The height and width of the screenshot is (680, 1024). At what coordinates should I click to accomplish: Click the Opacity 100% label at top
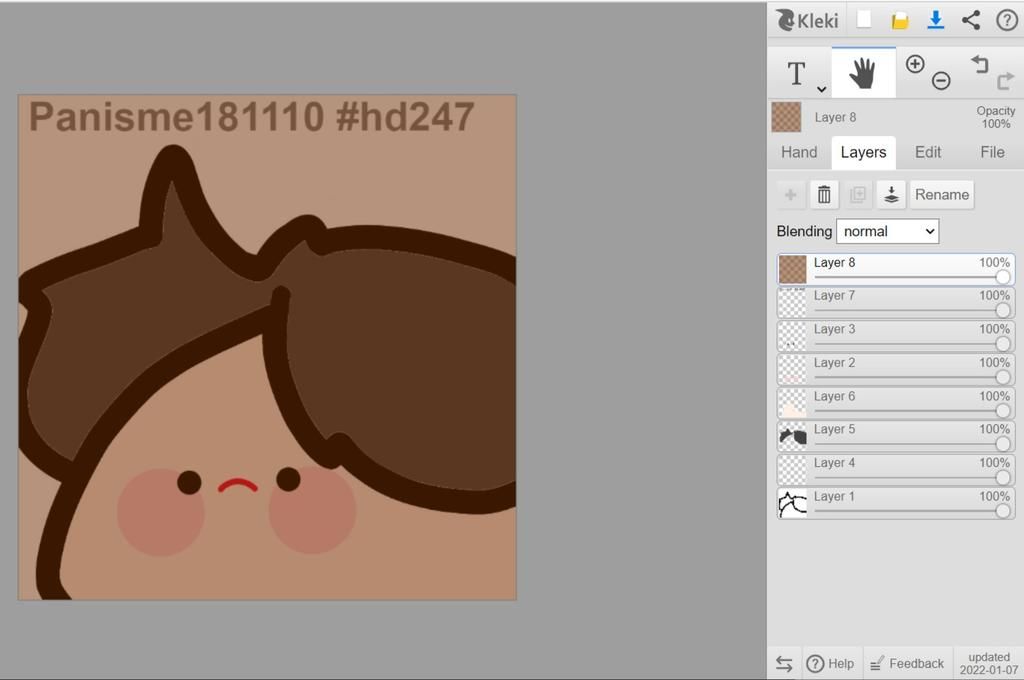[995, 117]
